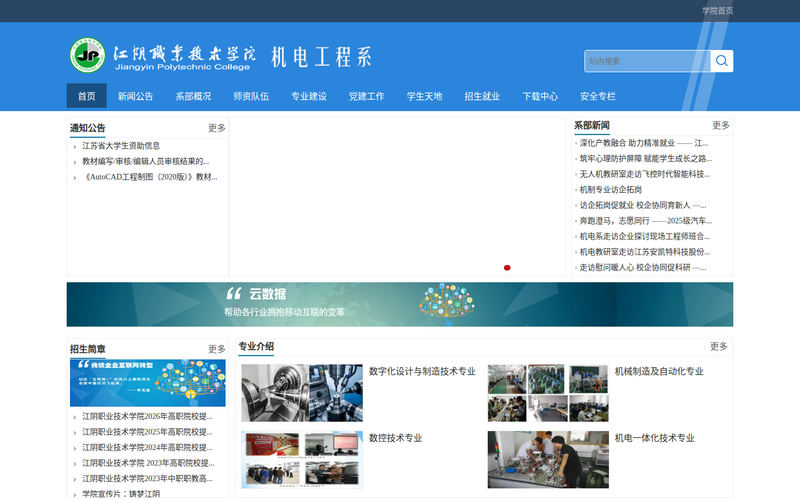Image resolution: width=800 pixels, height=500 pixels.
Task: Open news 机制专业访企拓岗
Action: coord(611,190)
